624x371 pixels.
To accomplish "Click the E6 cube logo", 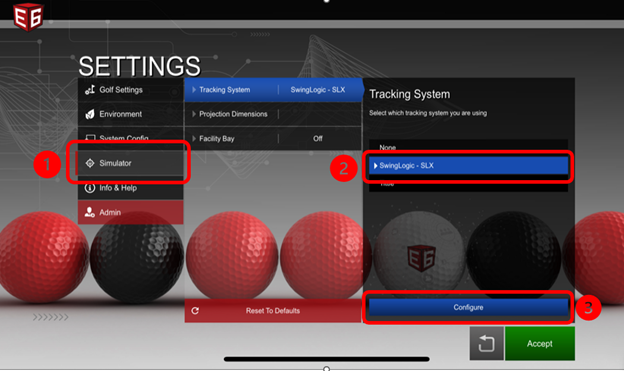I will point(28,16).
